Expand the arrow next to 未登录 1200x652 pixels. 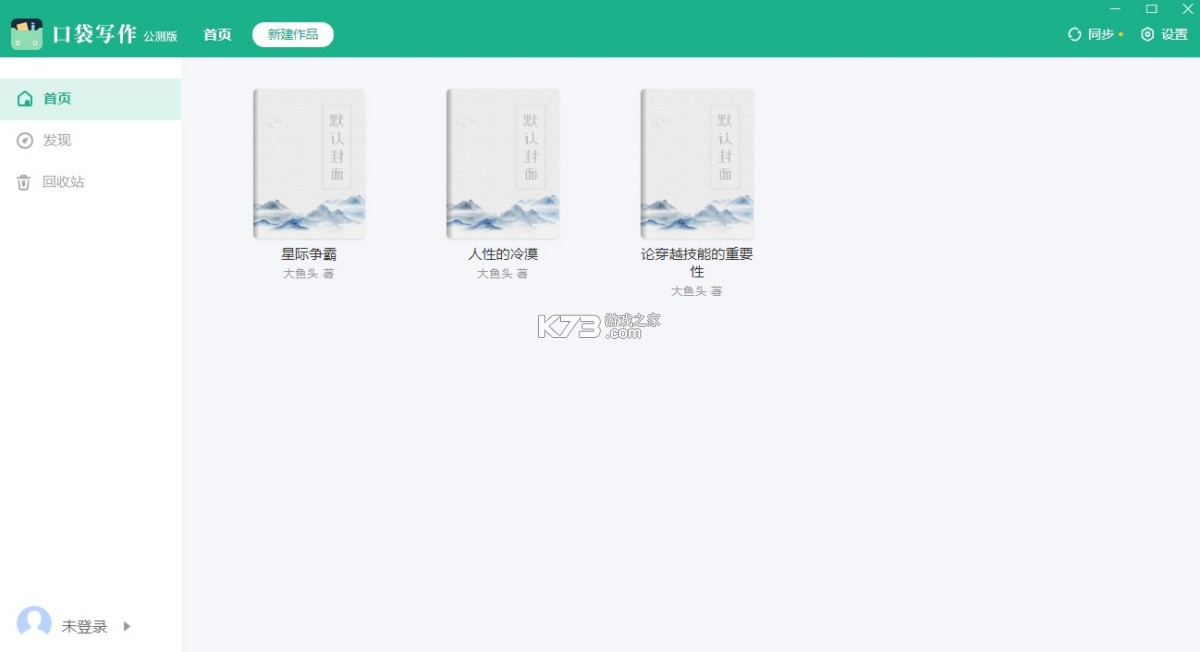[x=127, y=627]
